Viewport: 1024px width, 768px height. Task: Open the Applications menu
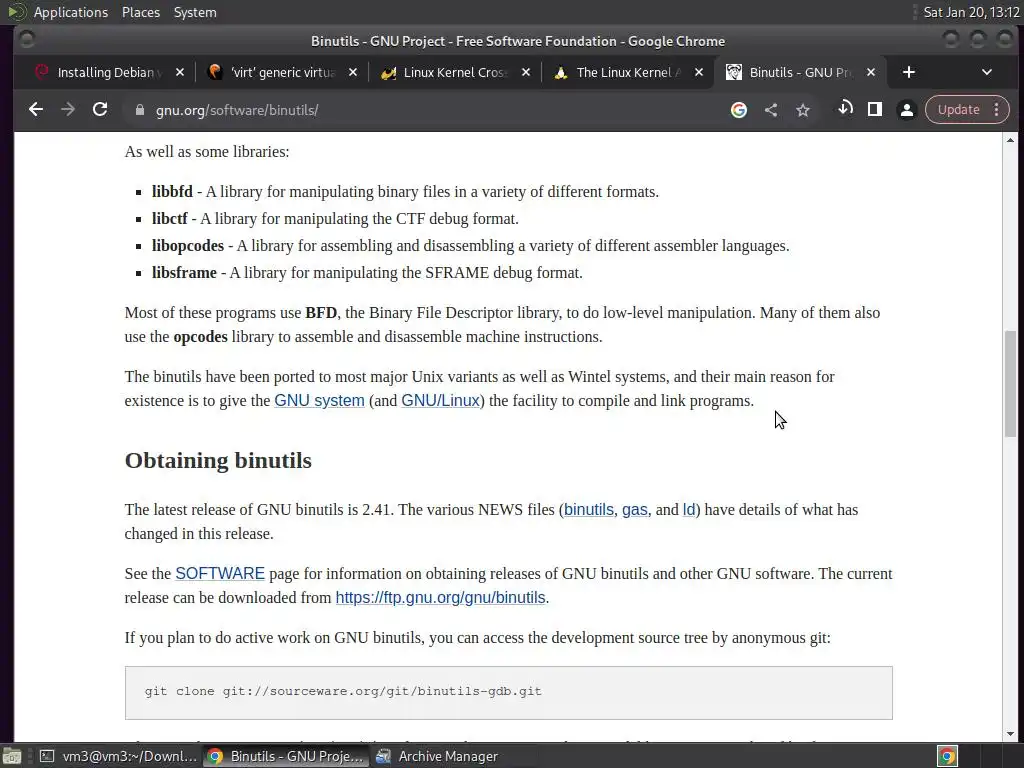coord(71,12)
